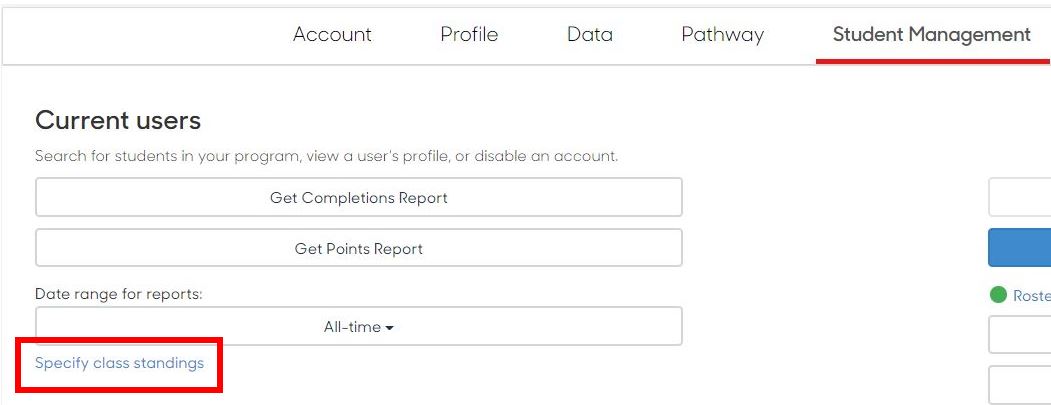1051x405 pixels.
Task: Click the bottom-most field on the right
Action: click(1019, 385)
